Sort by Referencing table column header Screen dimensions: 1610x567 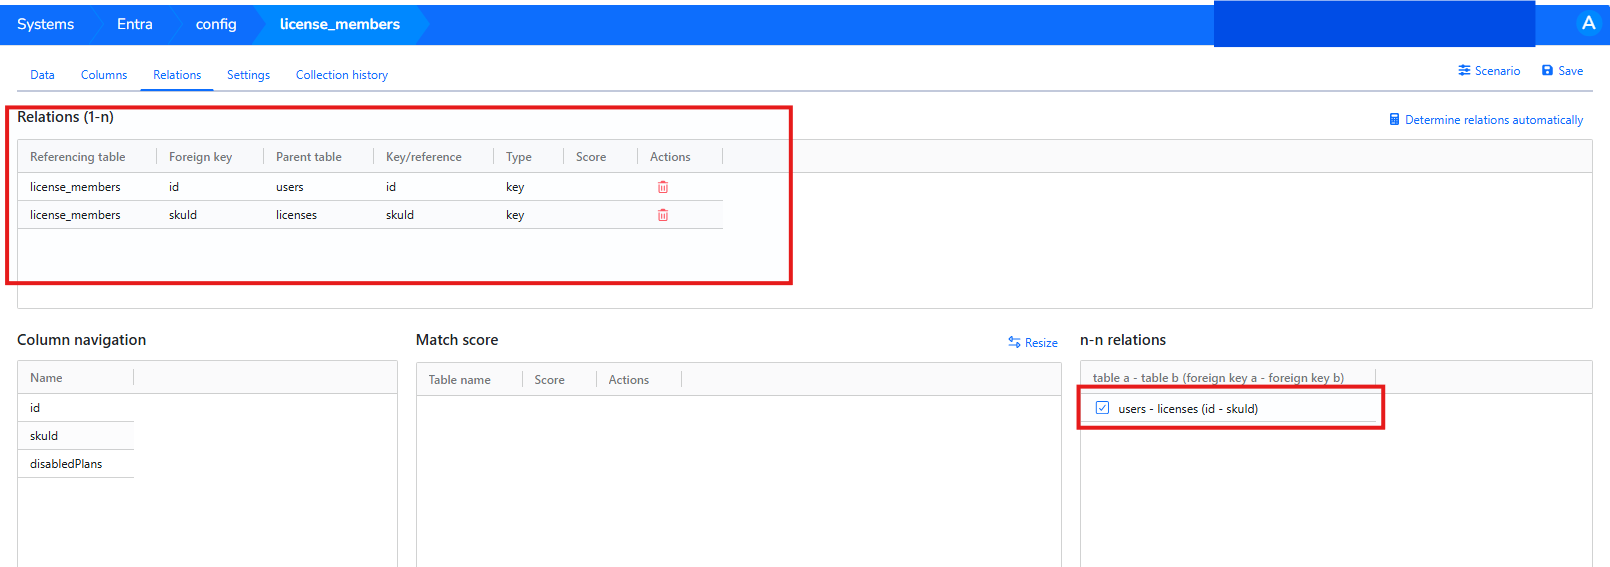pos(78,157)
